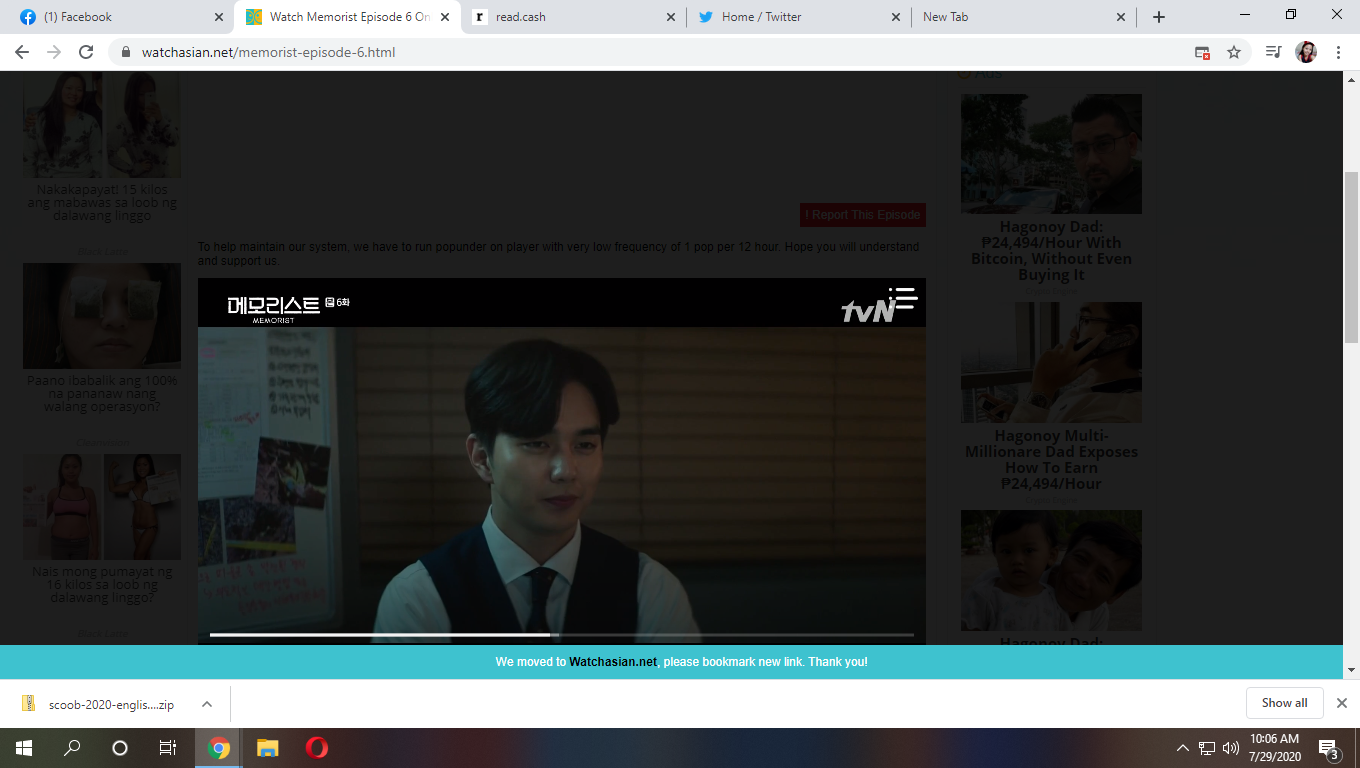
Task: Show hidden system tray icons
Action: (1183, 748)
